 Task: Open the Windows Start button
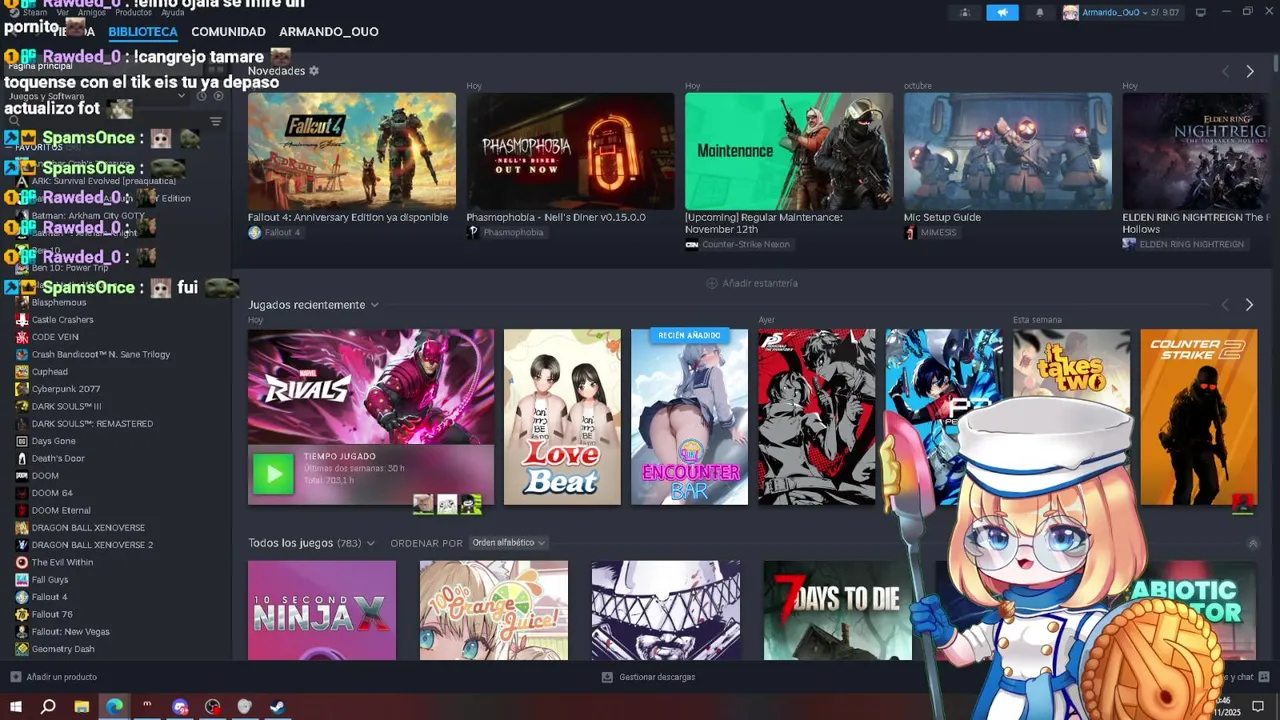point(15,706)
